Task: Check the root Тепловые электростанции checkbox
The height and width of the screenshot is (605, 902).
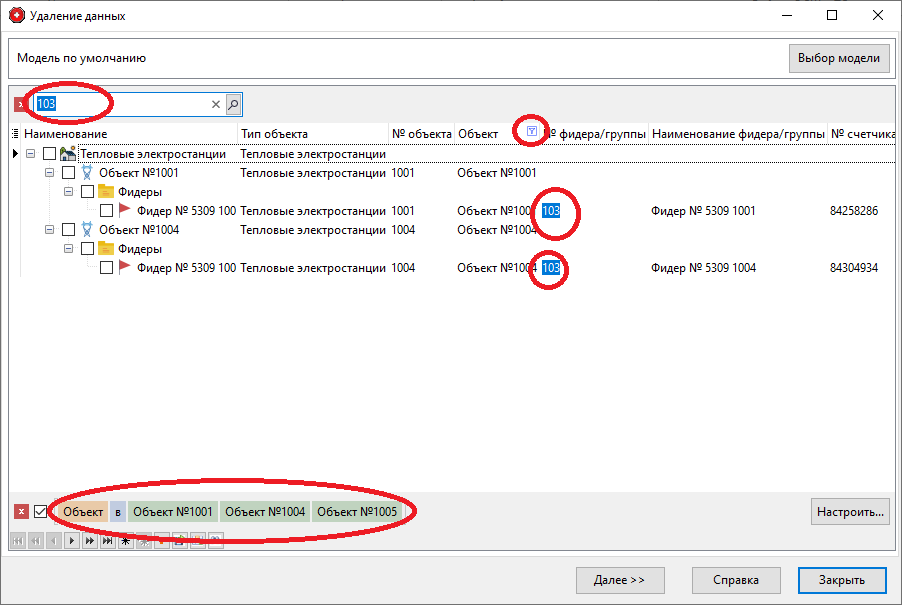Action: tap(49, 154)
